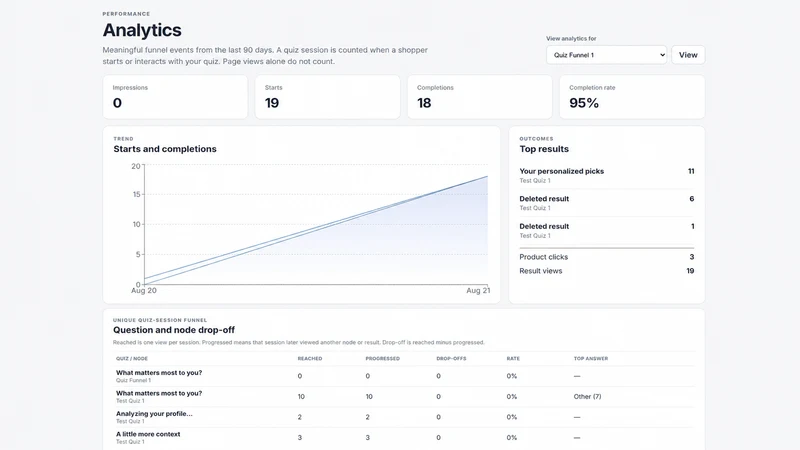Select the Impressions stat card

(x=175, y=97)
